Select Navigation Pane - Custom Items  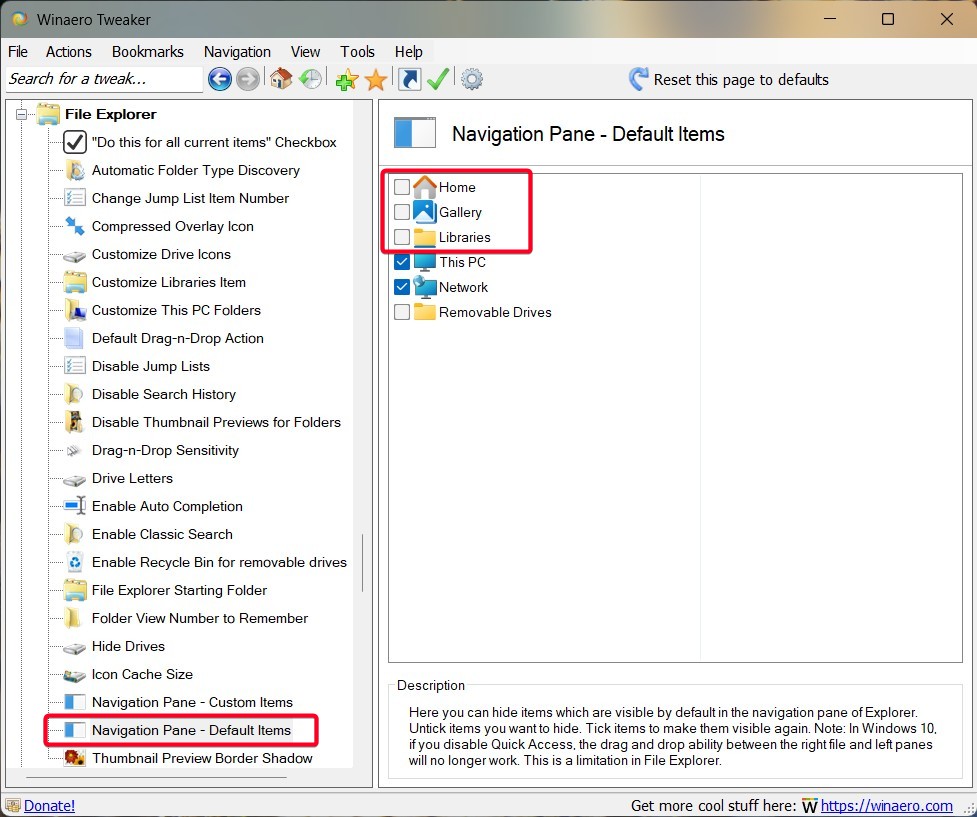(192, 702)
